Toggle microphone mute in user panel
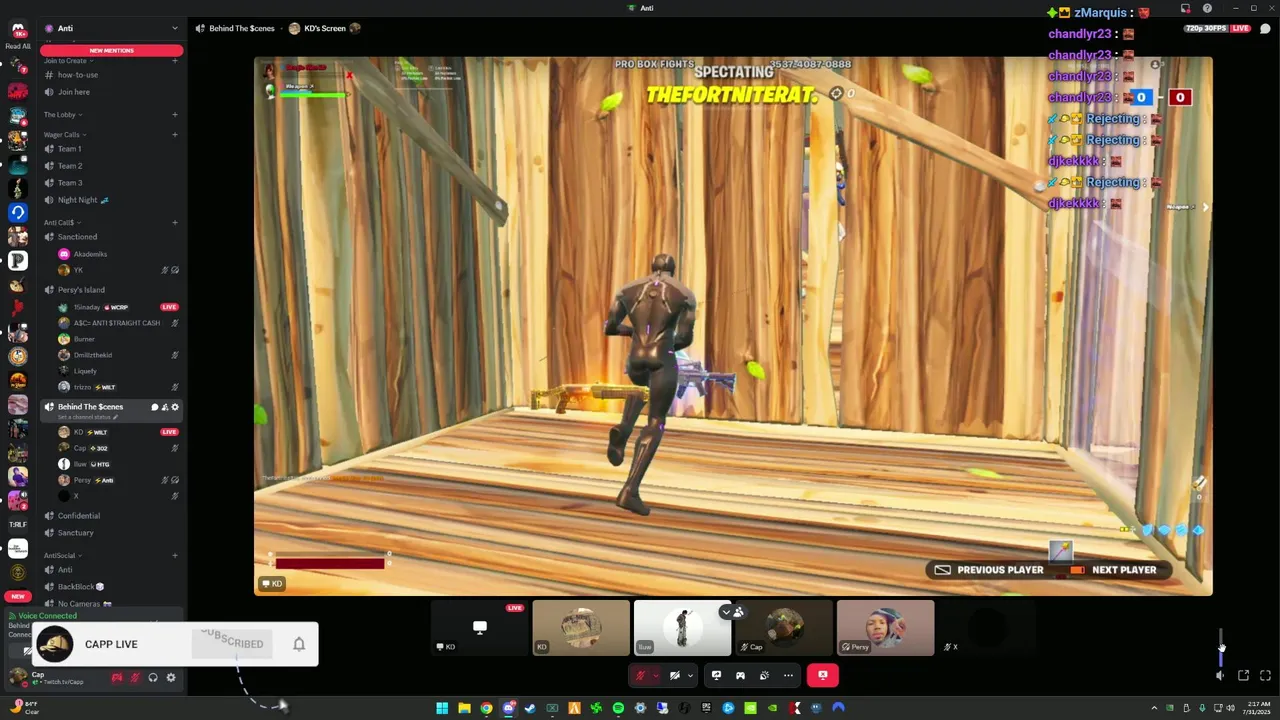 [134, 677]
